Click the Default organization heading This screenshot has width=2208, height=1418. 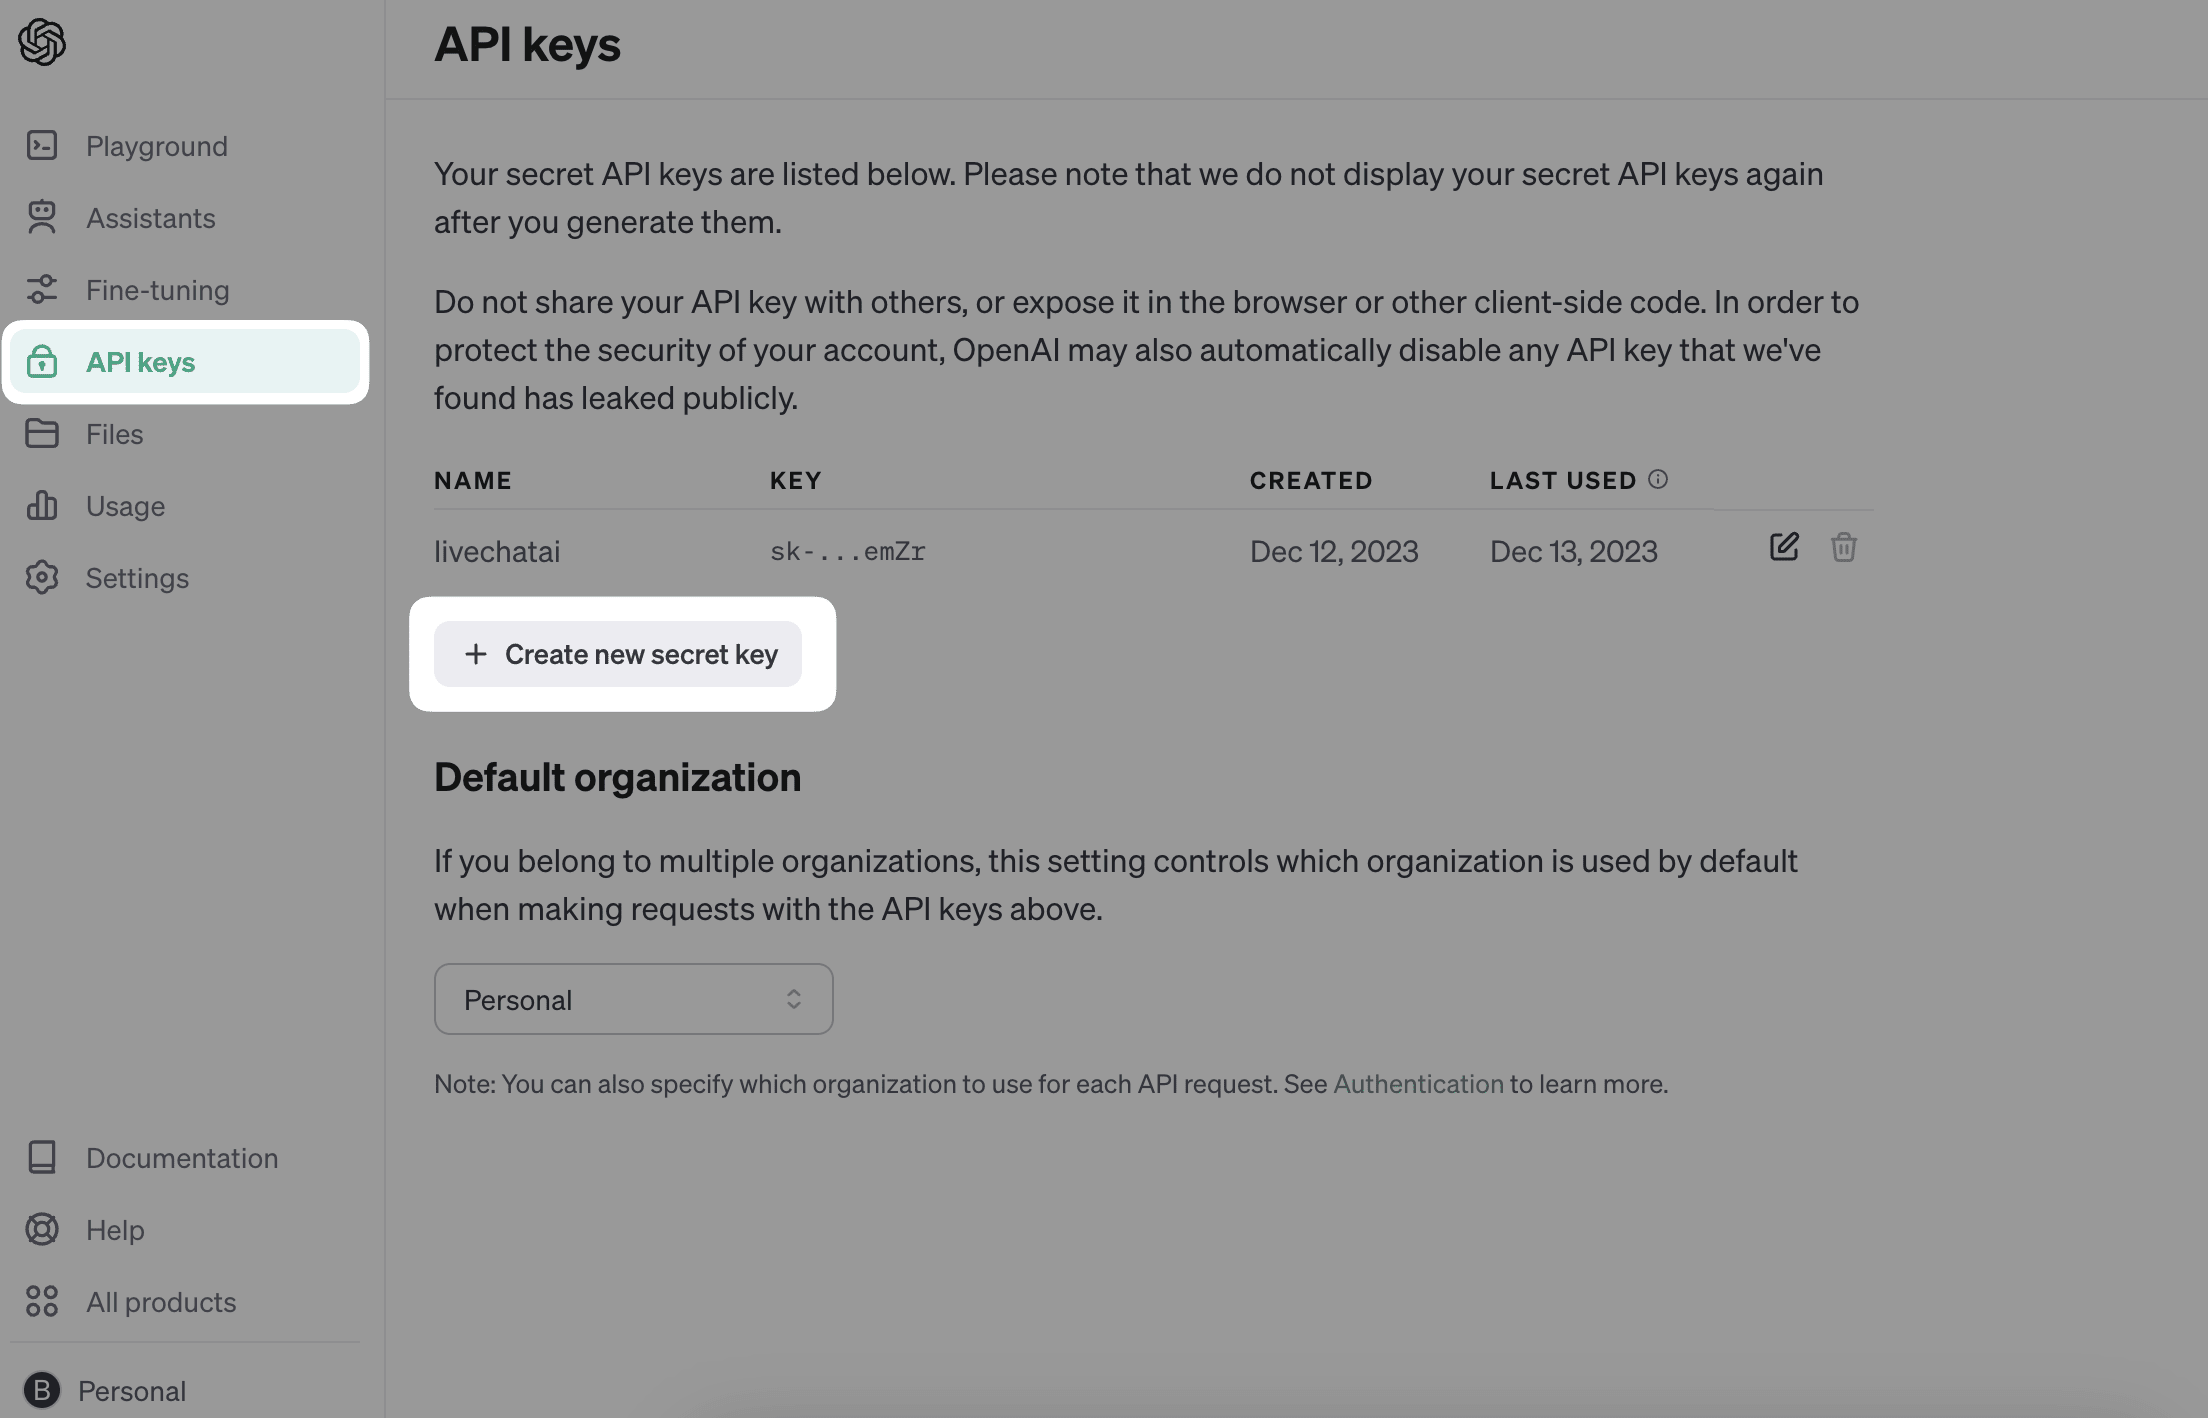tap(617, 777)
